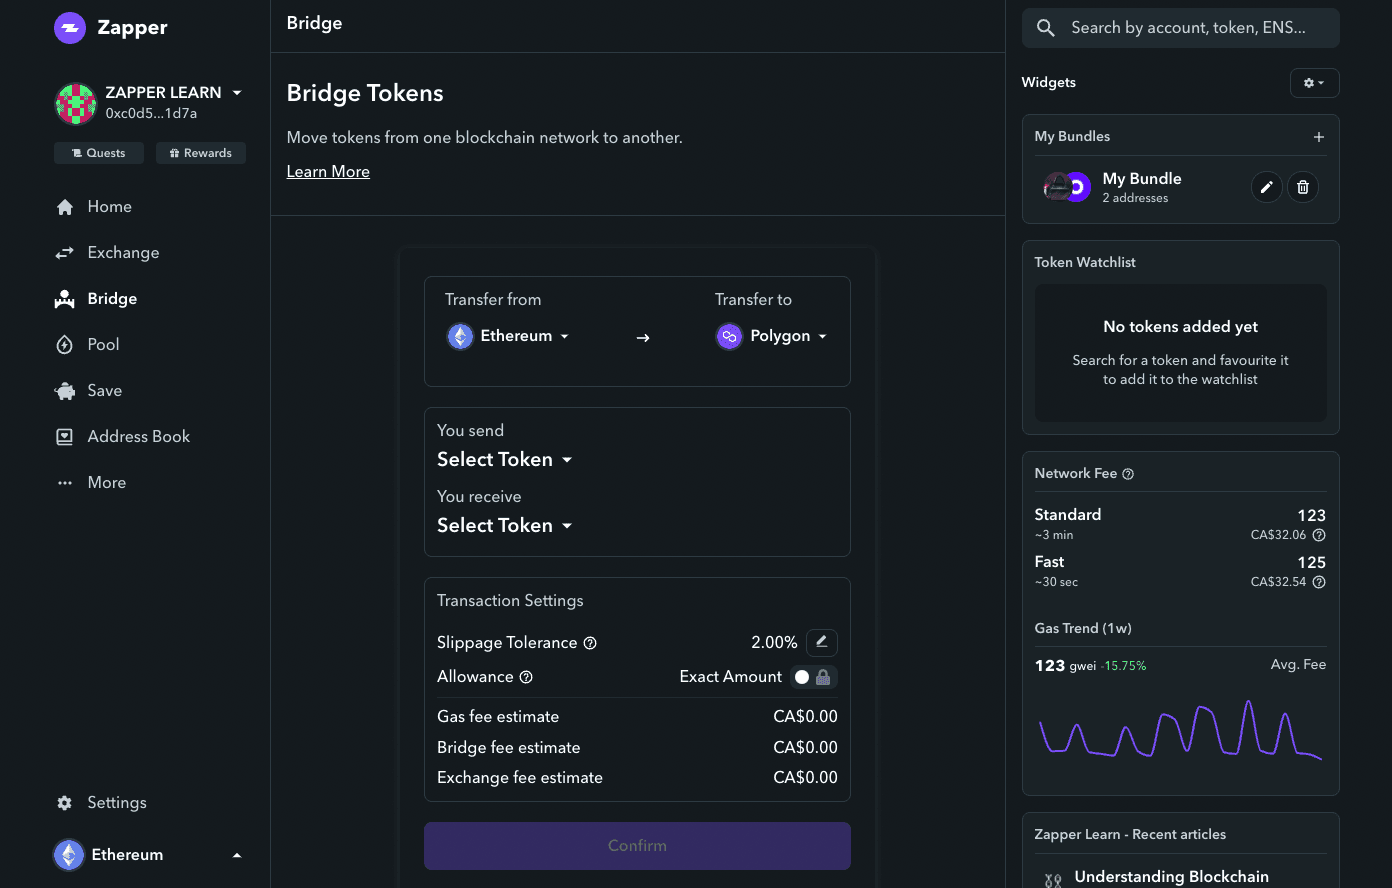Click the Settings gear icon in sidebar

point(65,803)
